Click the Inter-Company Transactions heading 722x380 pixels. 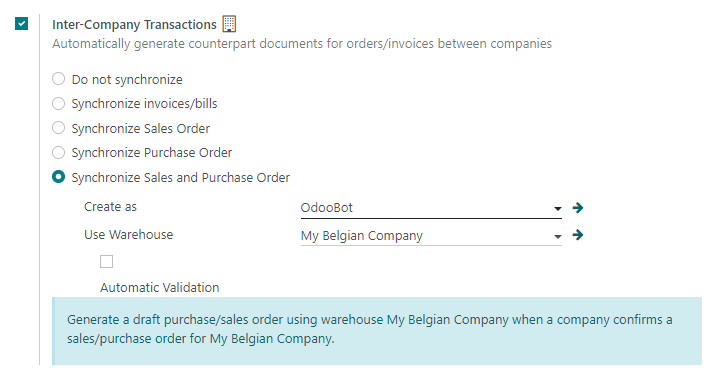(x=134, y=24)
